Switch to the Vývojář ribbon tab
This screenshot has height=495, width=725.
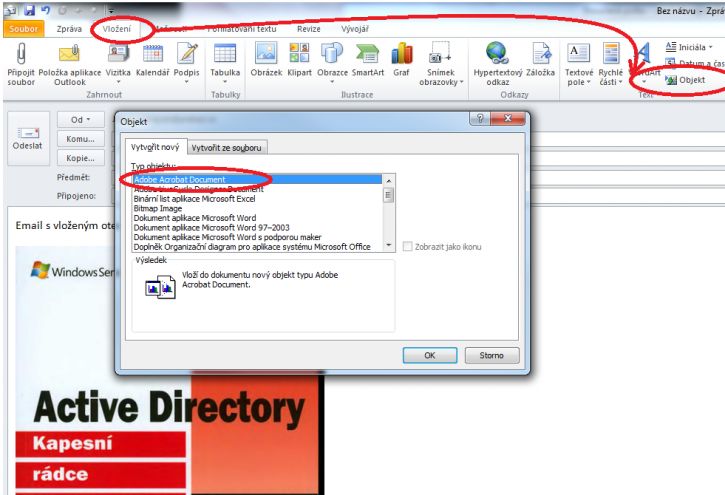pos(355,29)
